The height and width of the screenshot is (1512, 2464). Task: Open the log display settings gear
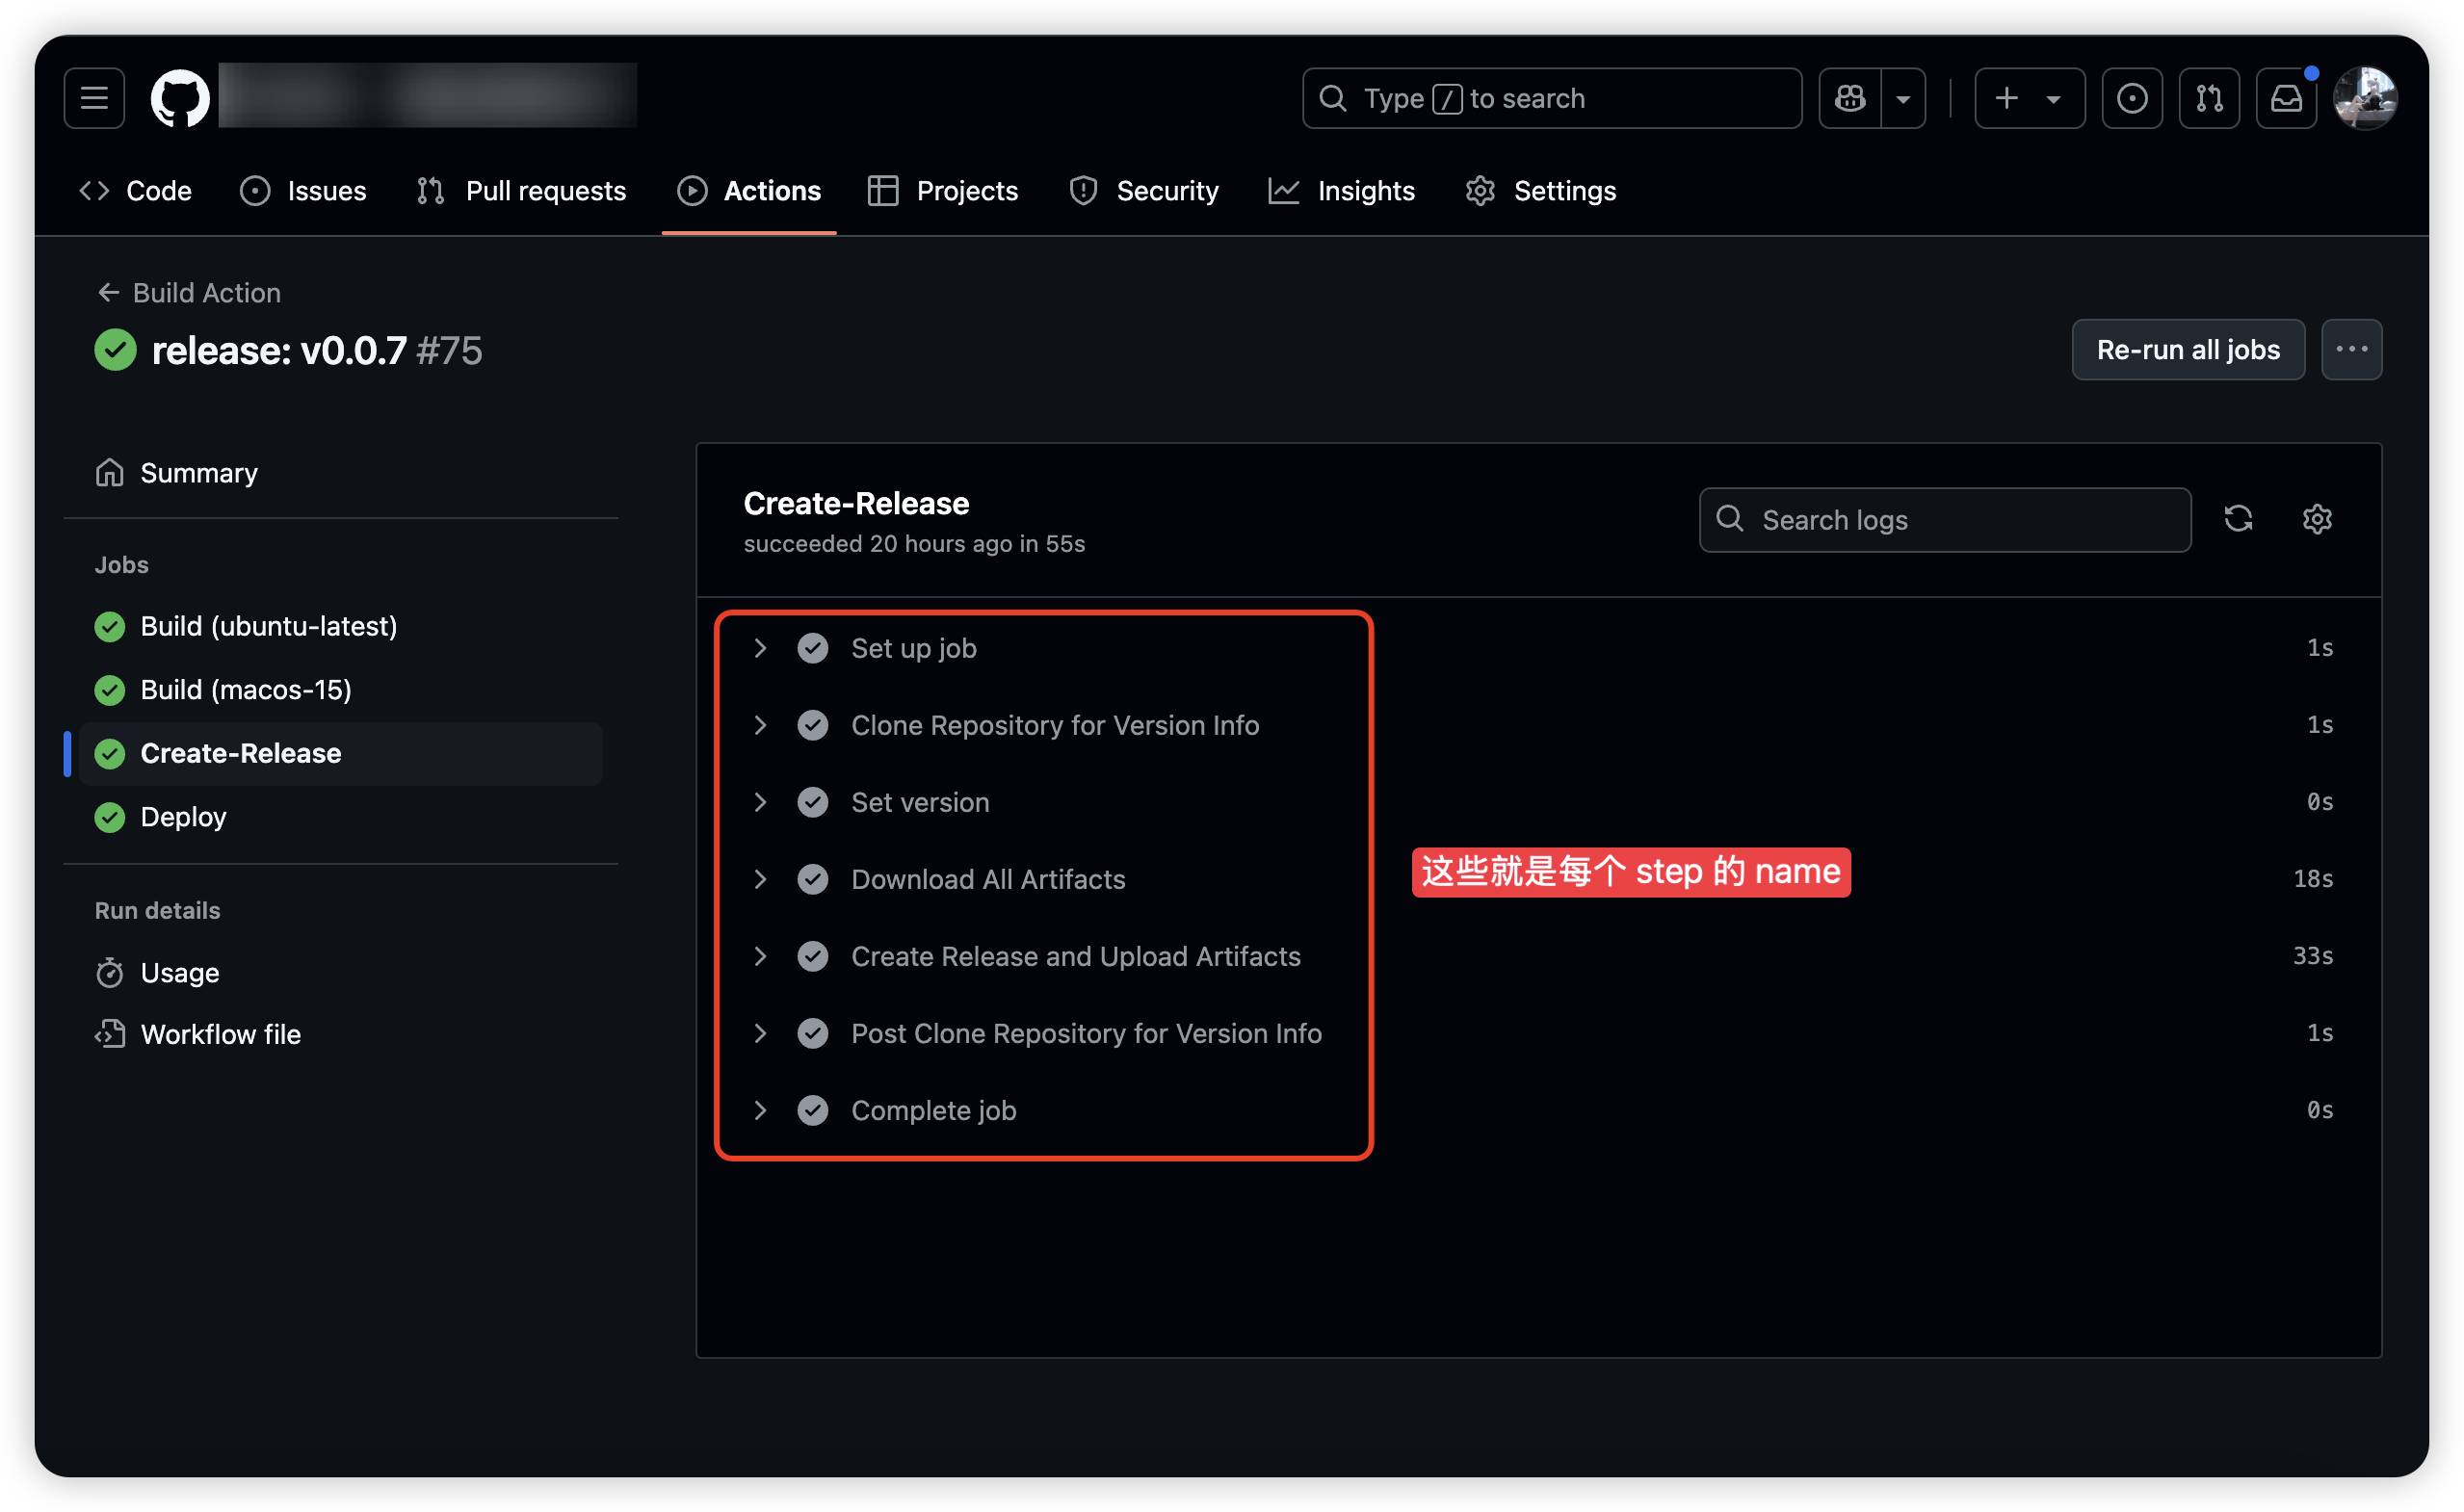pyautogui.click(x=2318, y=519)
